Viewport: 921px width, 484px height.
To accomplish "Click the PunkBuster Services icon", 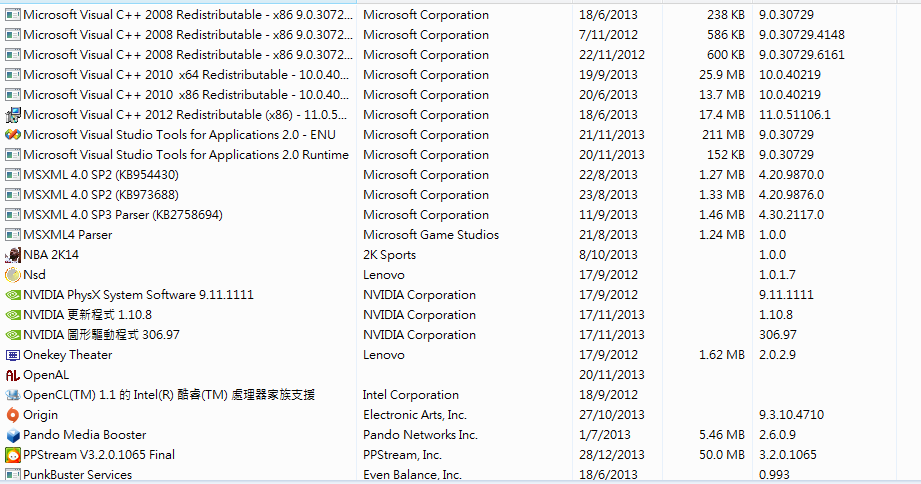I will (x=12, y=475).
